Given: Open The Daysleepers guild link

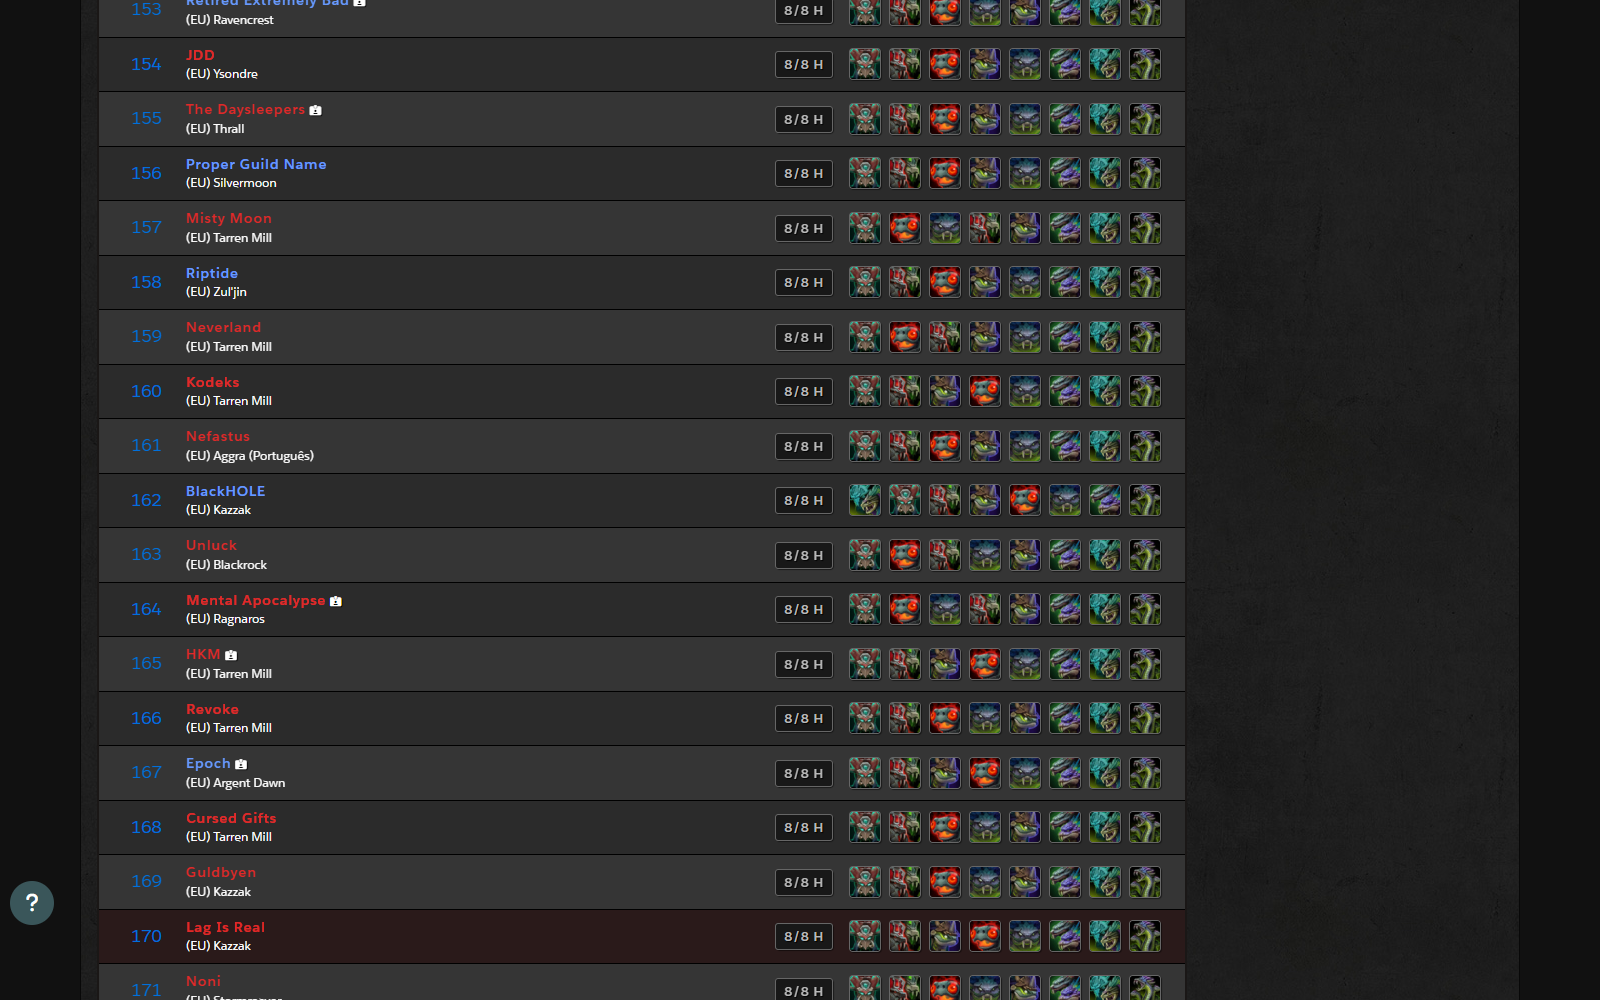Looking at the screenshot, I should (x=245, y=109).
